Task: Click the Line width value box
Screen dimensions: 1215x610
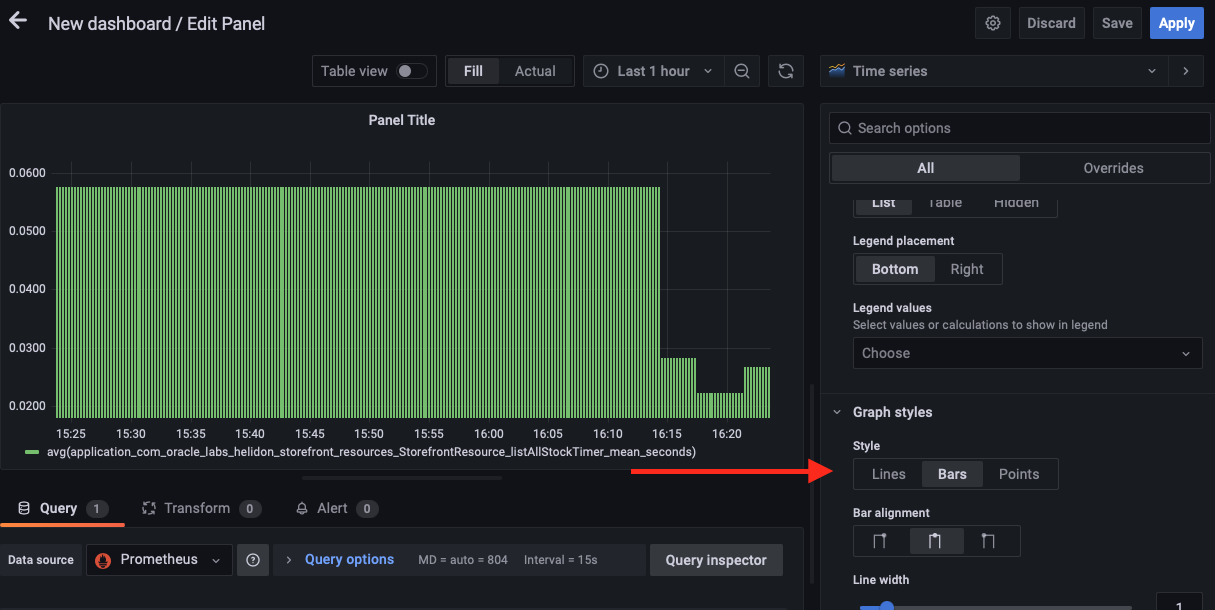Action: click(1180, 603)
